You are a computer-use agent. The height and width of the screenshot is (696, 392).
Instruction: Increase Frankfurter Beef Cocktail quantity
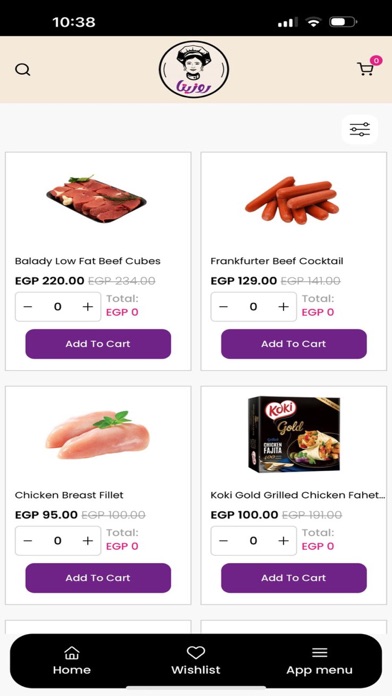click(x=284, y=307)
